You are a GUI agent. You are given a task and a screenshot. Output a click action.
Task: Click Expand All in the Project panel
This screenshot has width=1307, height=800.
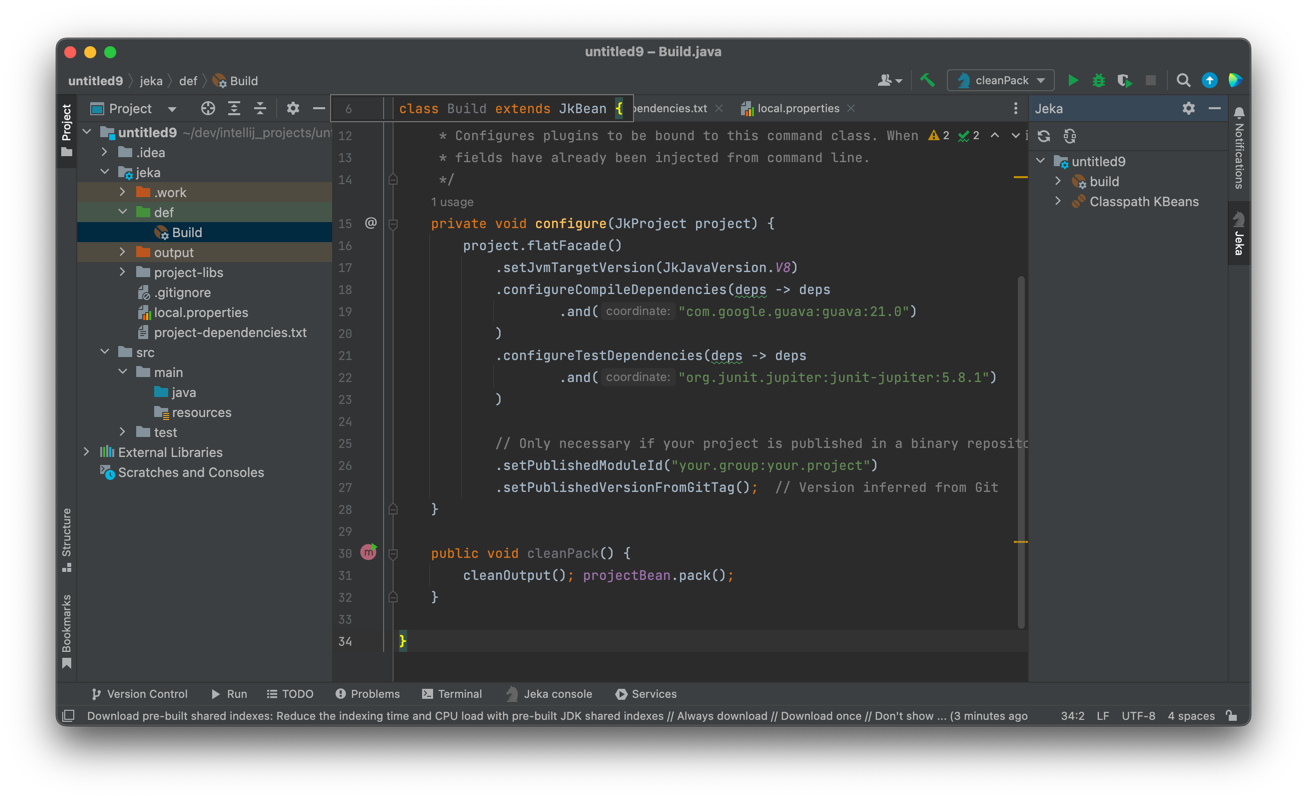[234, 108]
